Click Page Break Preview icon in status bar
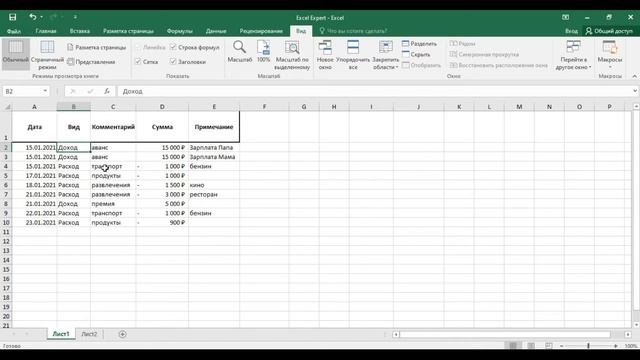 click(549, 346)
